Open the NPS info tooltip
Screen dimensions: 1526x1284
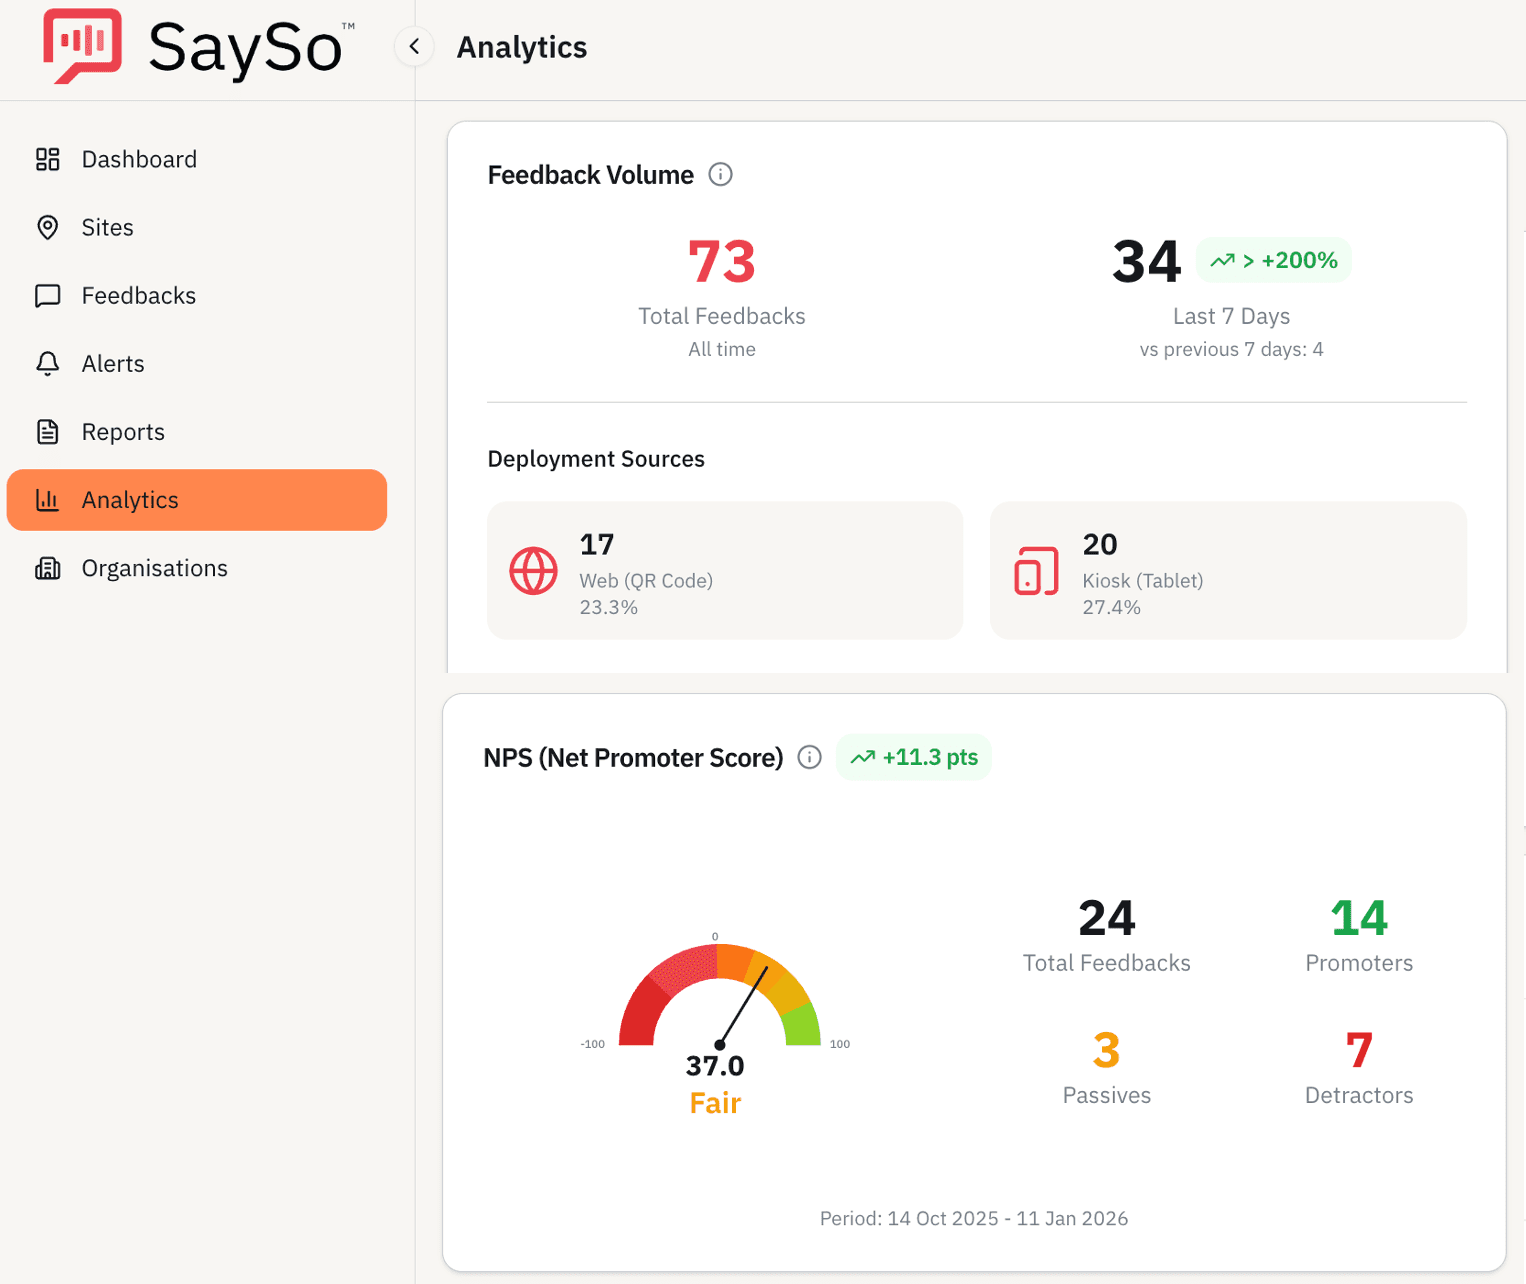[809, 757]
